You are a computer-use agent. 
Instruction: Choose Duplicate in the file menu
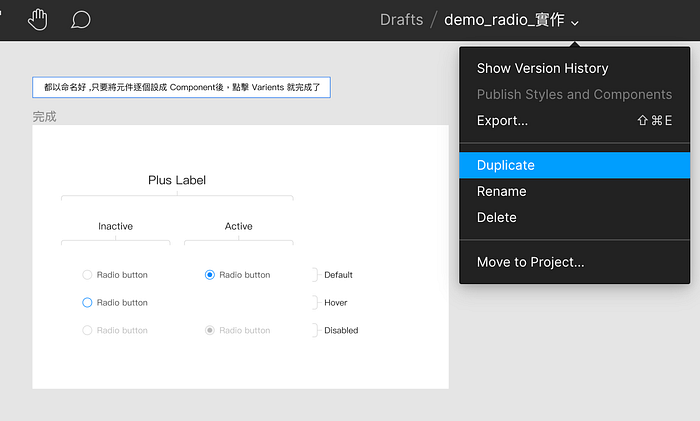[x=575, y=165]
